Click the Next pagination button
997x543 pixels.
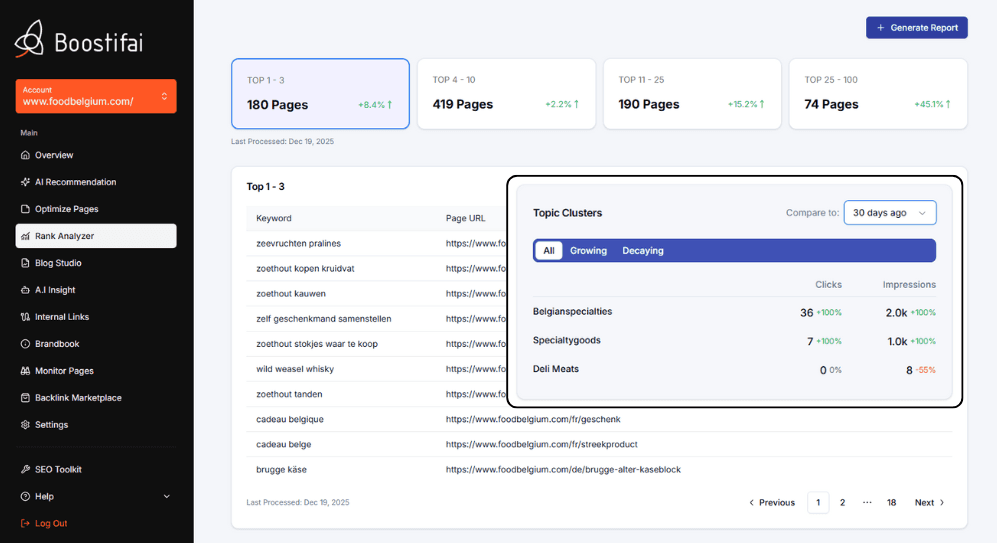(x=930, y=502)
